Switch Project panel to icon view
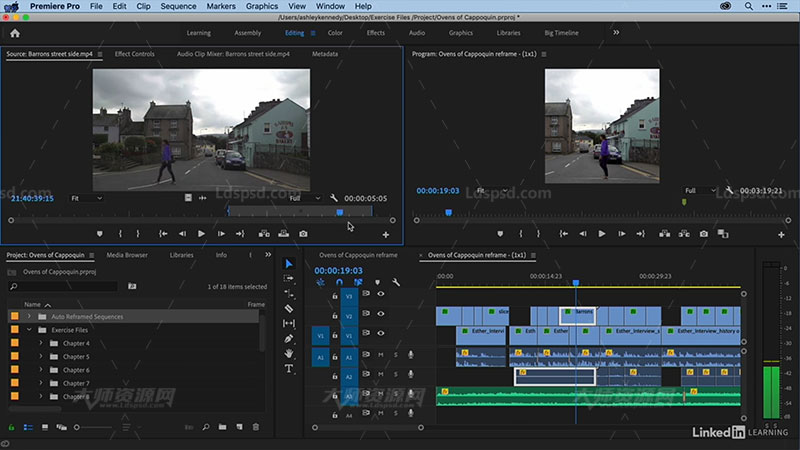The width and height of the screenshot is (800, 450). 45,427
